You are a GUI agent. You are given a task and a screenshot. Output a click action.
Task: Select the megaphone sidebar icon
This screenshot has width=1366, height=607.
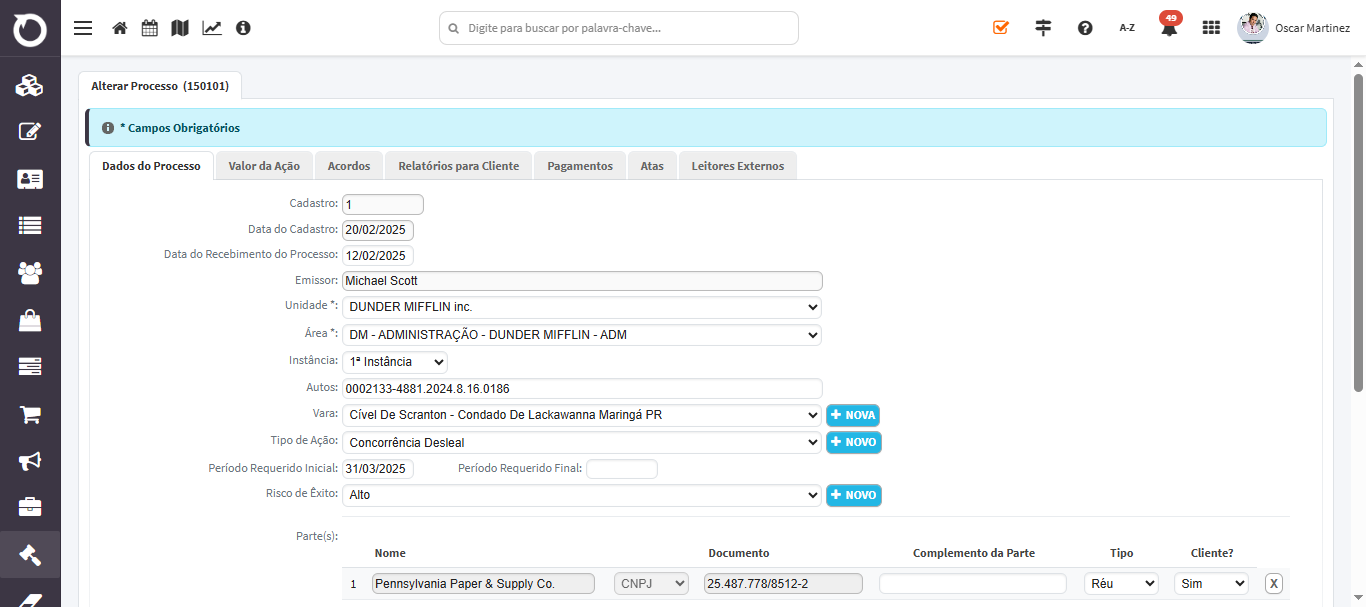point(30,460)
